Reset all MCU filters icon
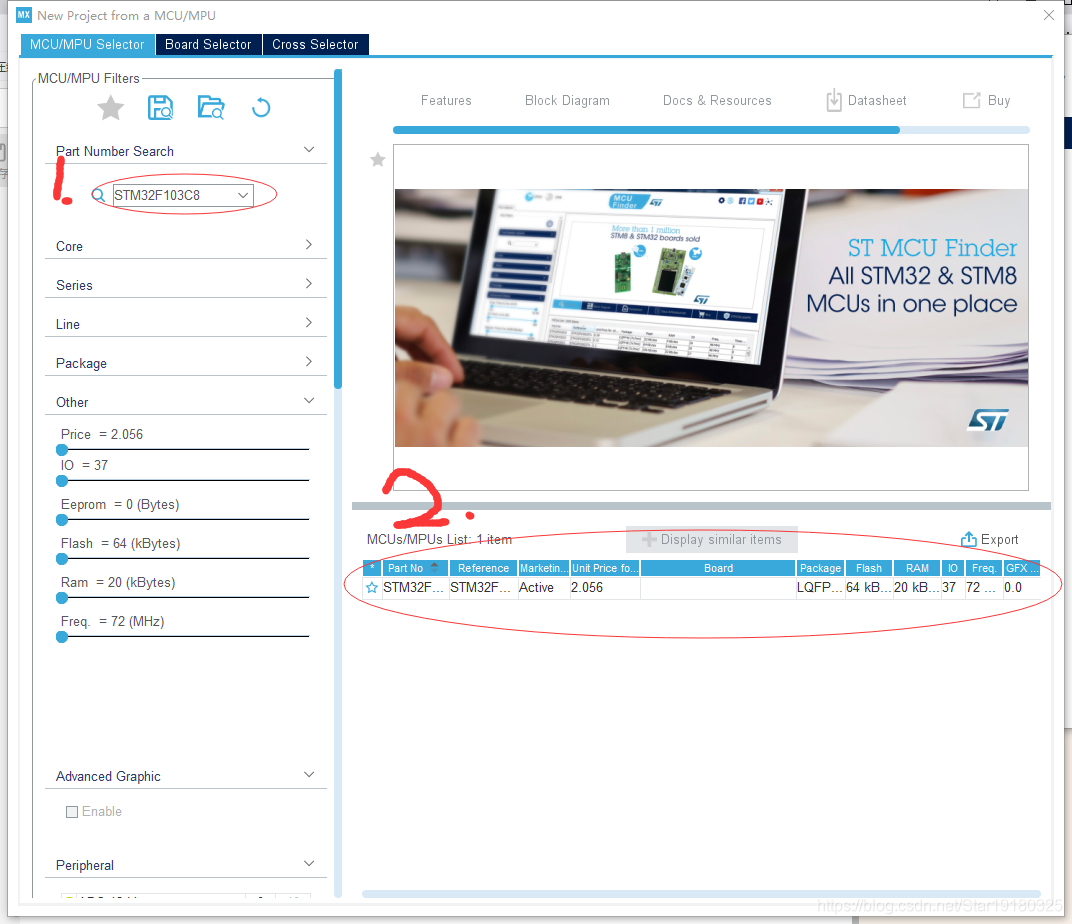The width and height of the screenshot is (1072, 924). click(261, 108)
